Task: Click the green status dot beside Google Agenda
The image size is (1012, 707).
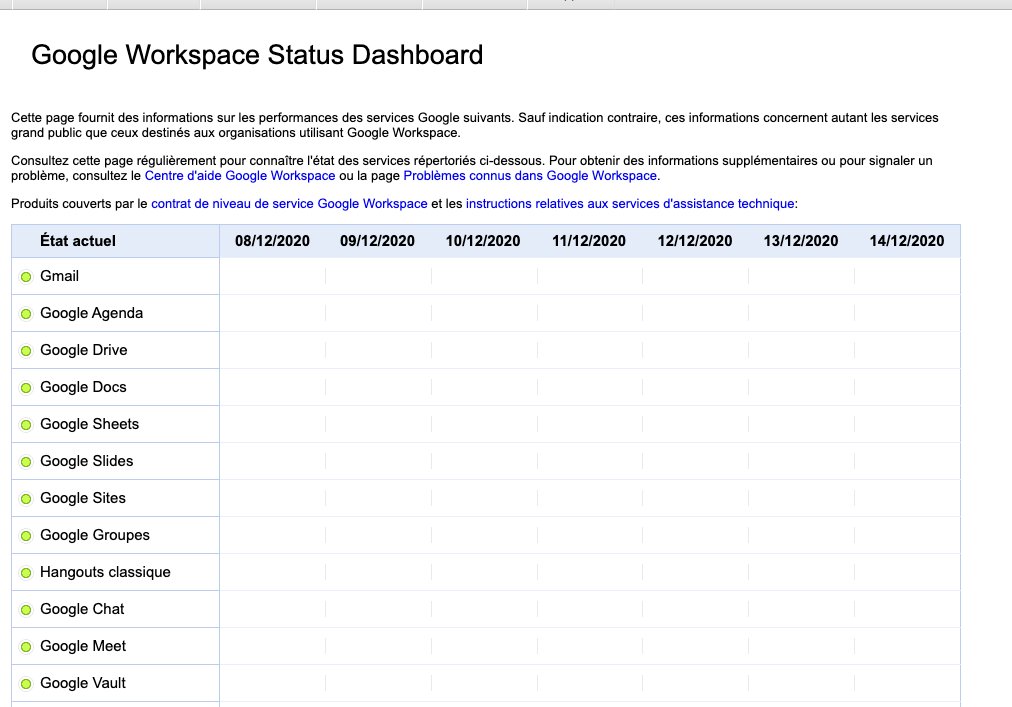Action: pos(26,314)
